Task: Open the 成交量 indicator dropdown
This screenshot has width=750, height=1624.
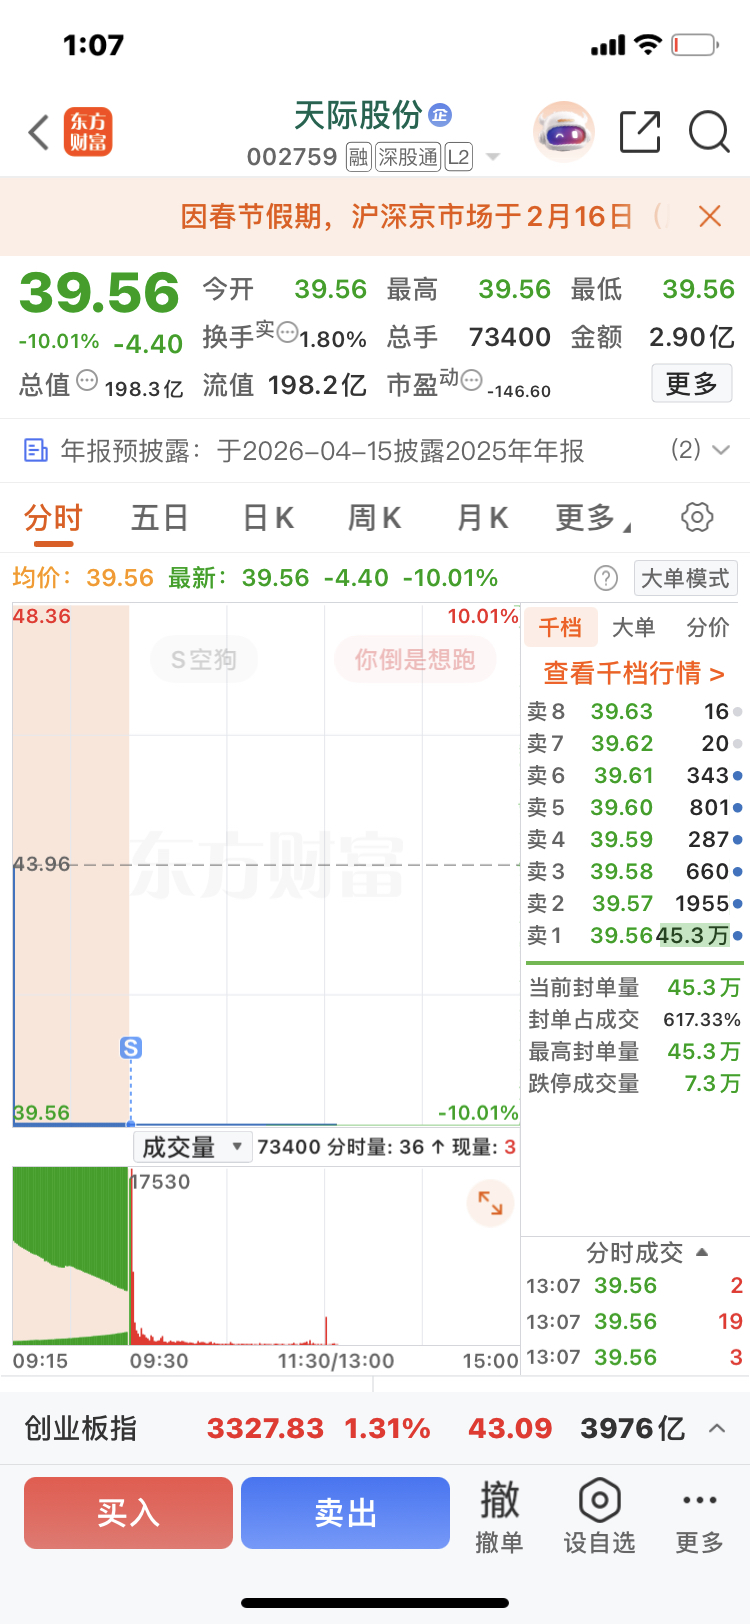Action: 191,1147
